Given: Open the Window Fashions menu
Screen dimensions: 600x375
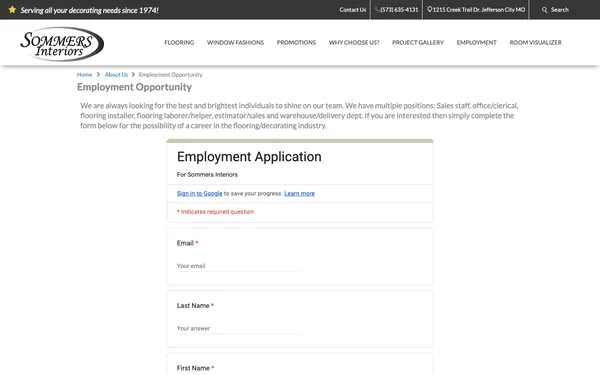Looking at the screenshot, I should coord(235,42).
